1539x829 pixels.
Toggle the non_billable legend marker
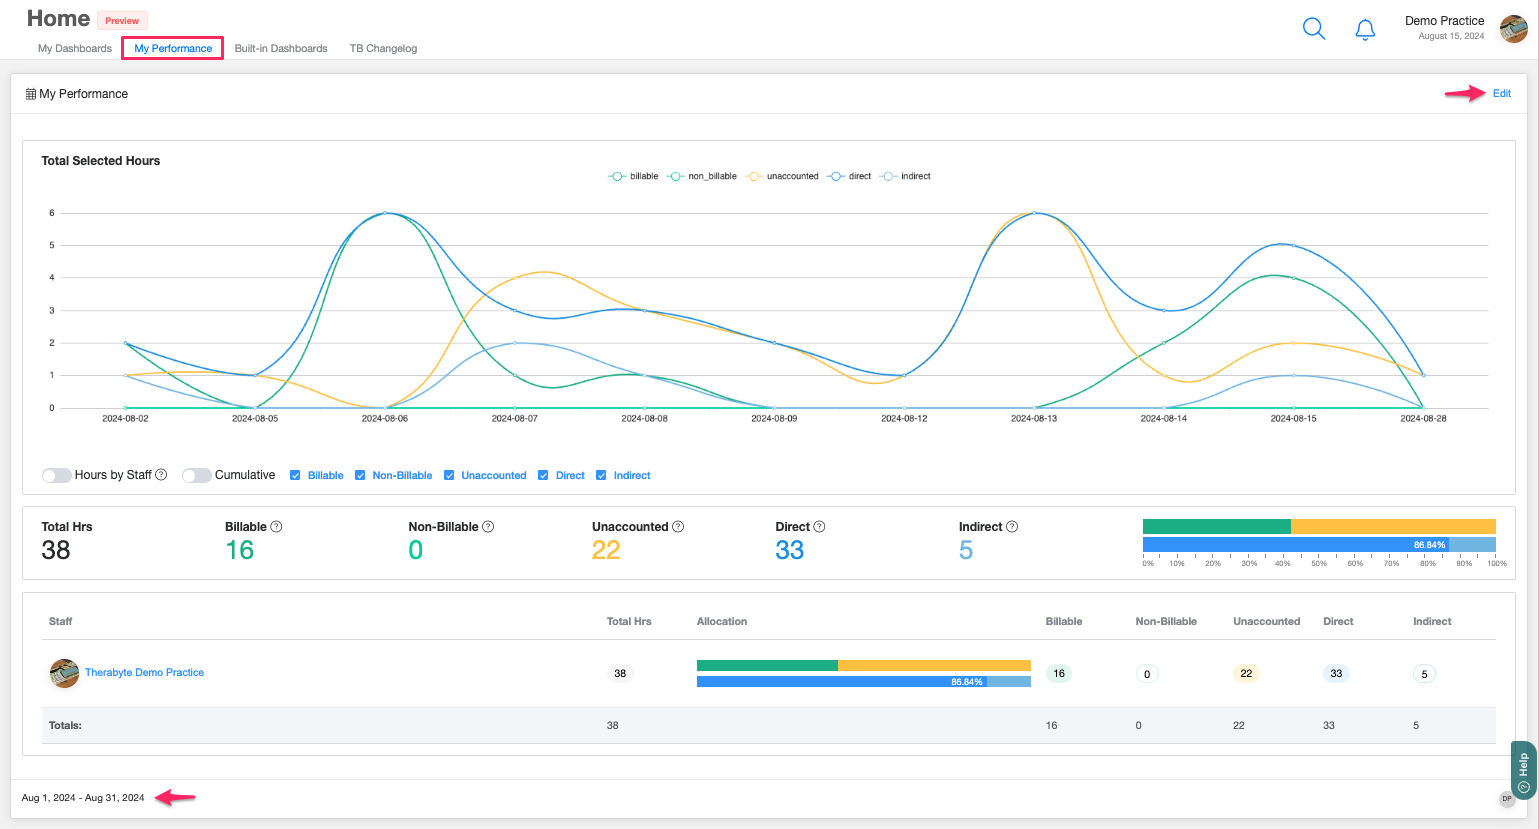[676, 176]
